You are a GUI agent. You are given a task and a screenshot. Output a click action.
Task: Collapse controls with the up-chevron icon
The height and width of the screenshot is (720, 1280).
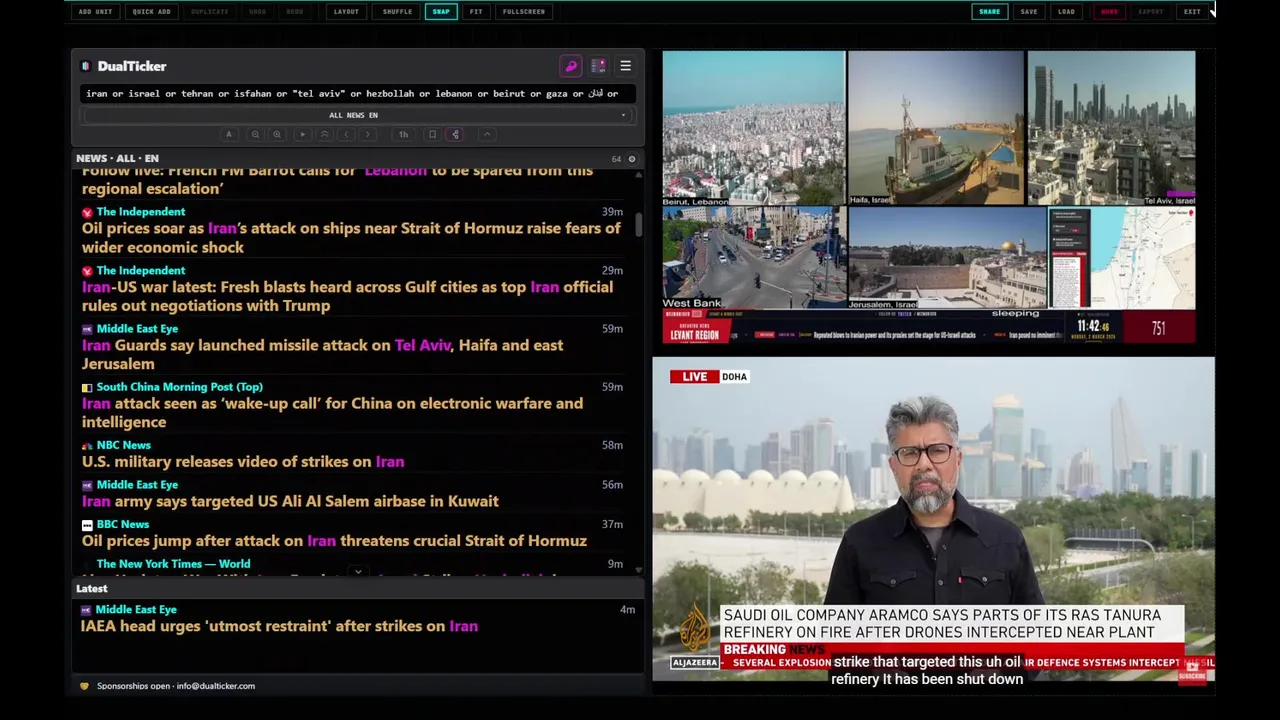(487, 134)
